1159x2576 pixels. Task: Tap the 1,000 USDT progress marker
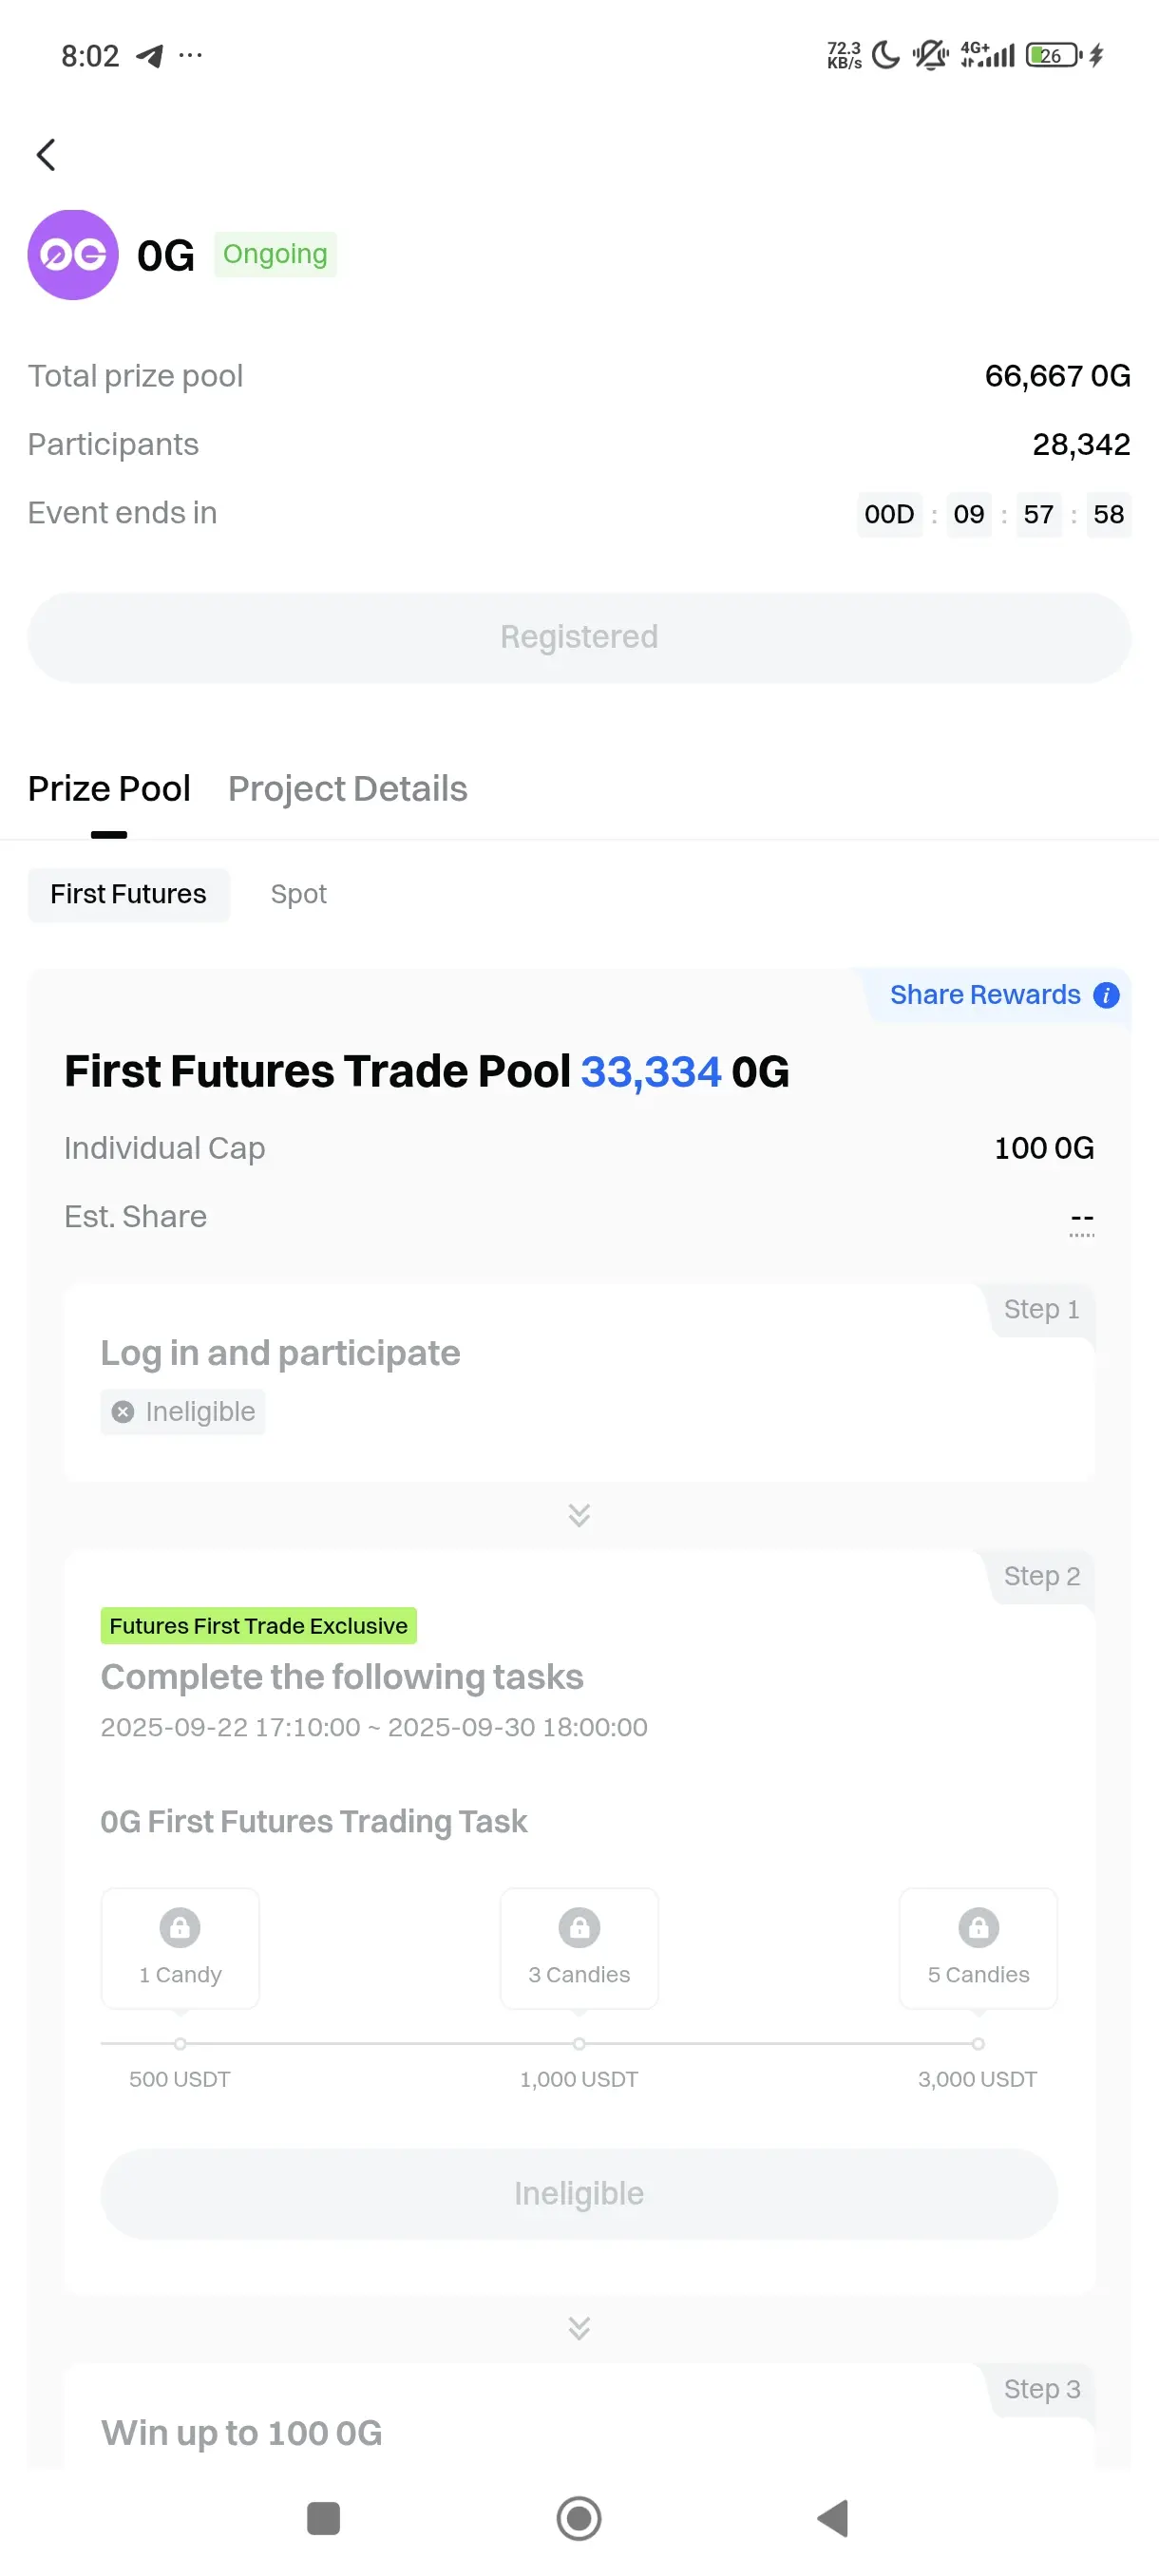coord(579,2044)
